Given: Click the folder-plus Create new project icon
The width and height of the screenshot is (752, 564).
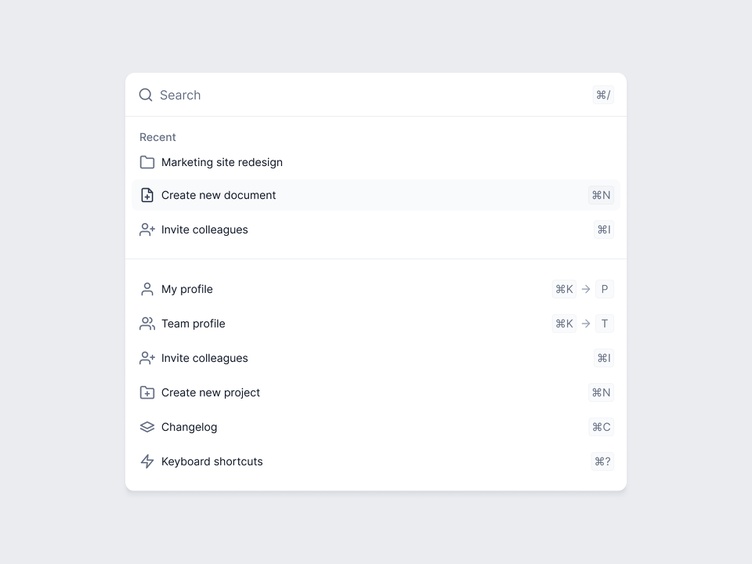Looking at the screenshot, I should (x=147, y=393).
